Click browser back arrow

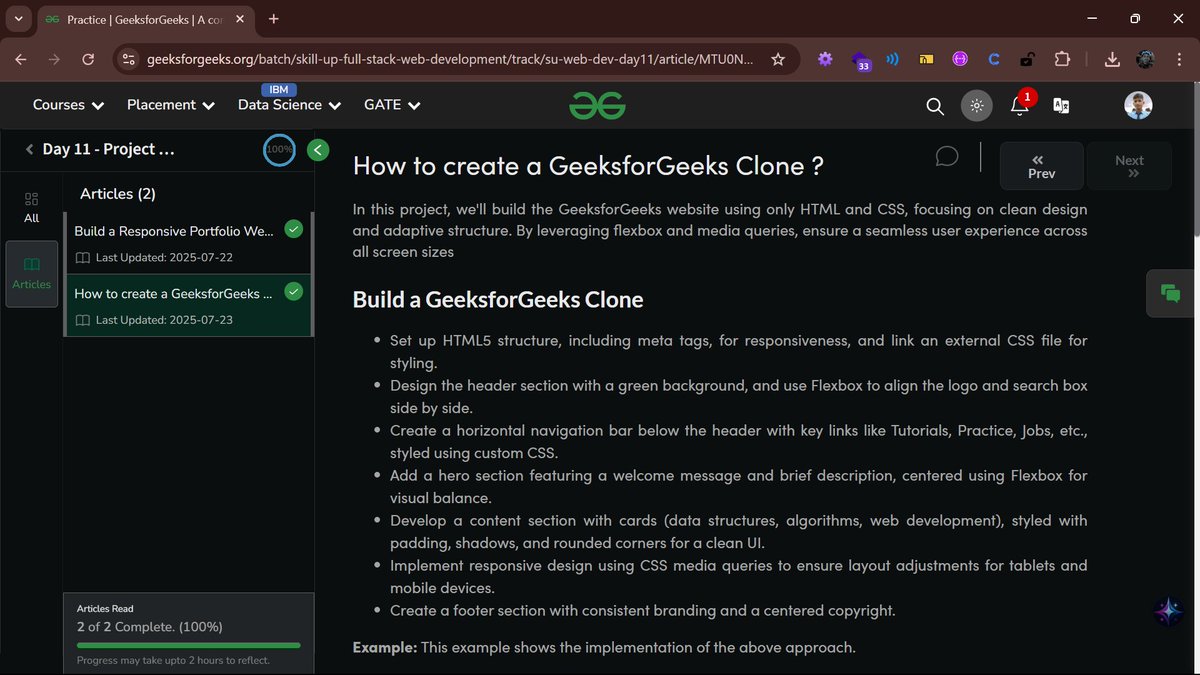[x=21, y=59]
